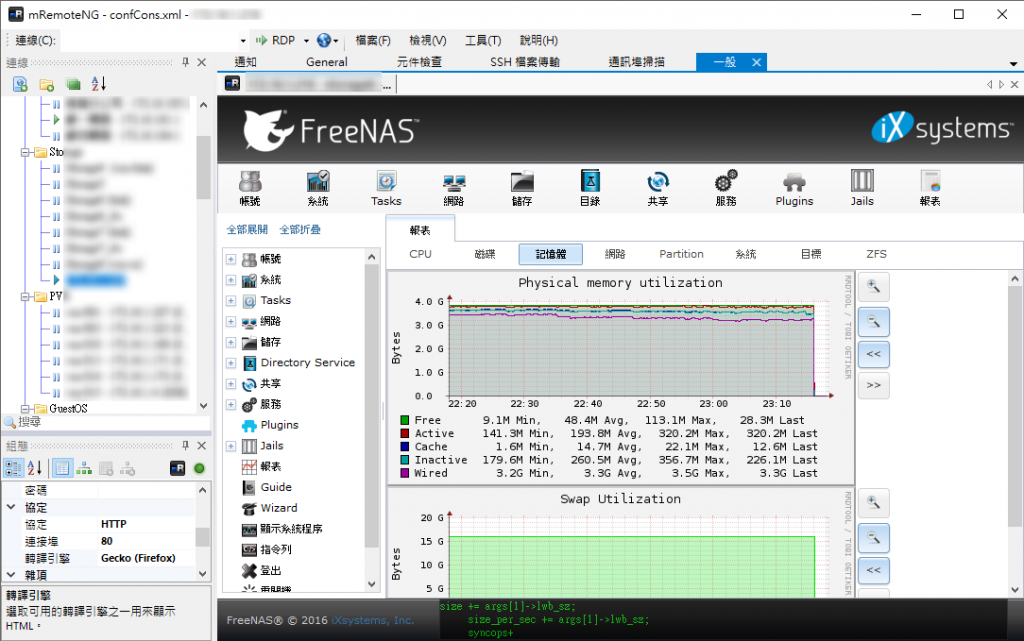Select the CPU report tab
1024x641 pixels.
point(421,254)
